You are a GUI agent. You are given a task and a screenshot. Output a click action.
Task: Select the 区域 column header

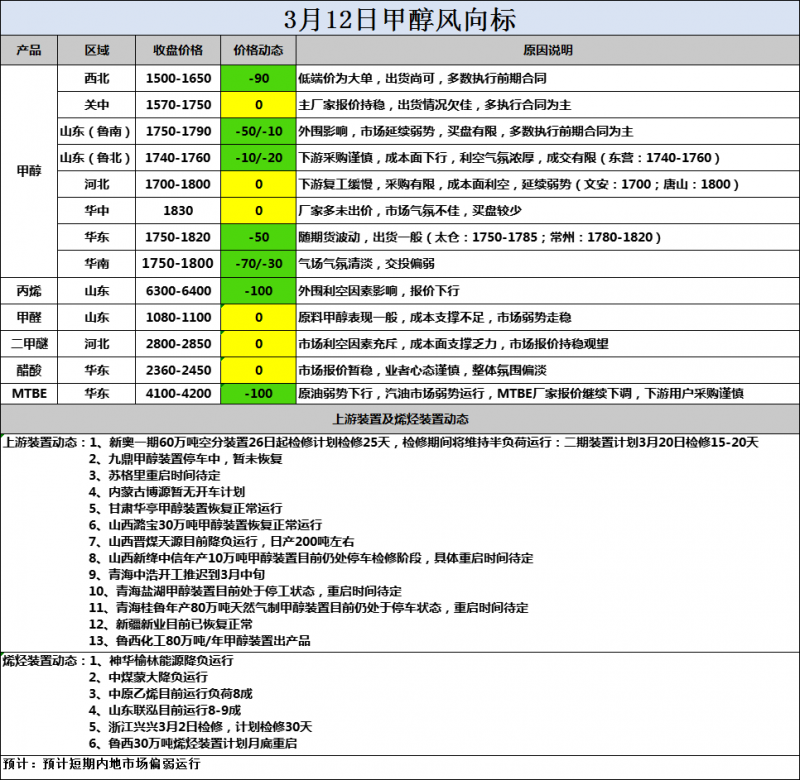click(x=96, y=50)
